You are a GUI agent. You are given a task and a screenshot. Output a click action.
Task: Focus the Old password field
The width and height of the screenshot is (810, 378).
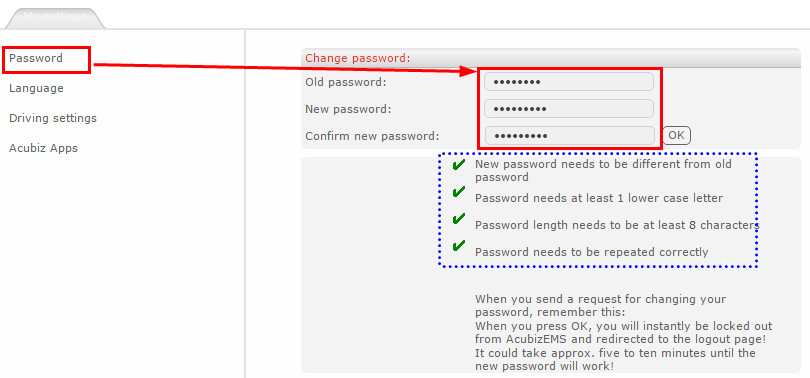click(x=569, y=82)
